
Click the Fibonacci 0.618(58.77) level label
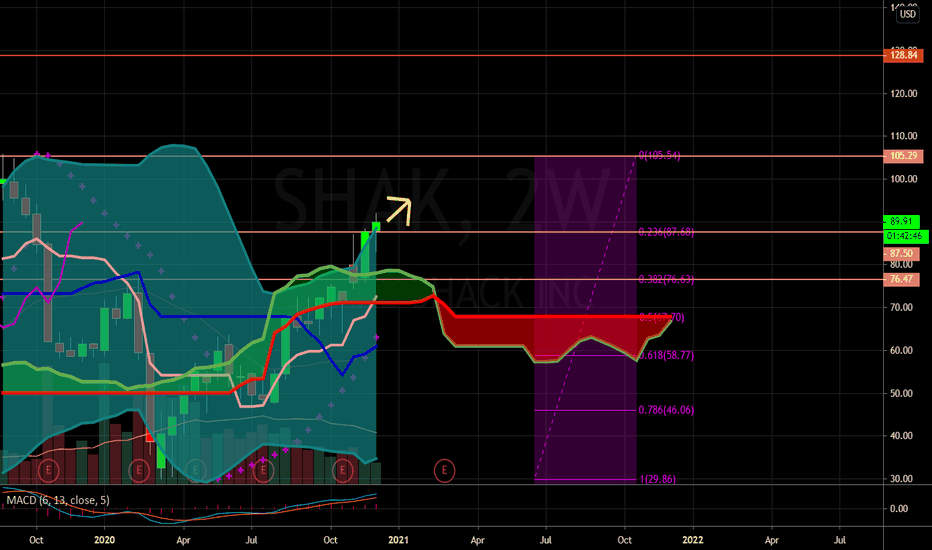[x=666, y=356]
